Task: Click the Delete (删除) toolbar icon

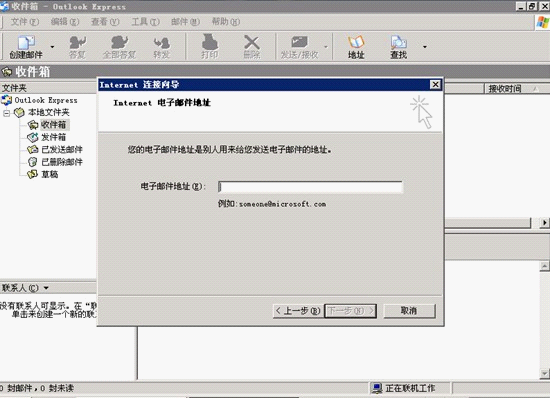Action: (252, 47)
